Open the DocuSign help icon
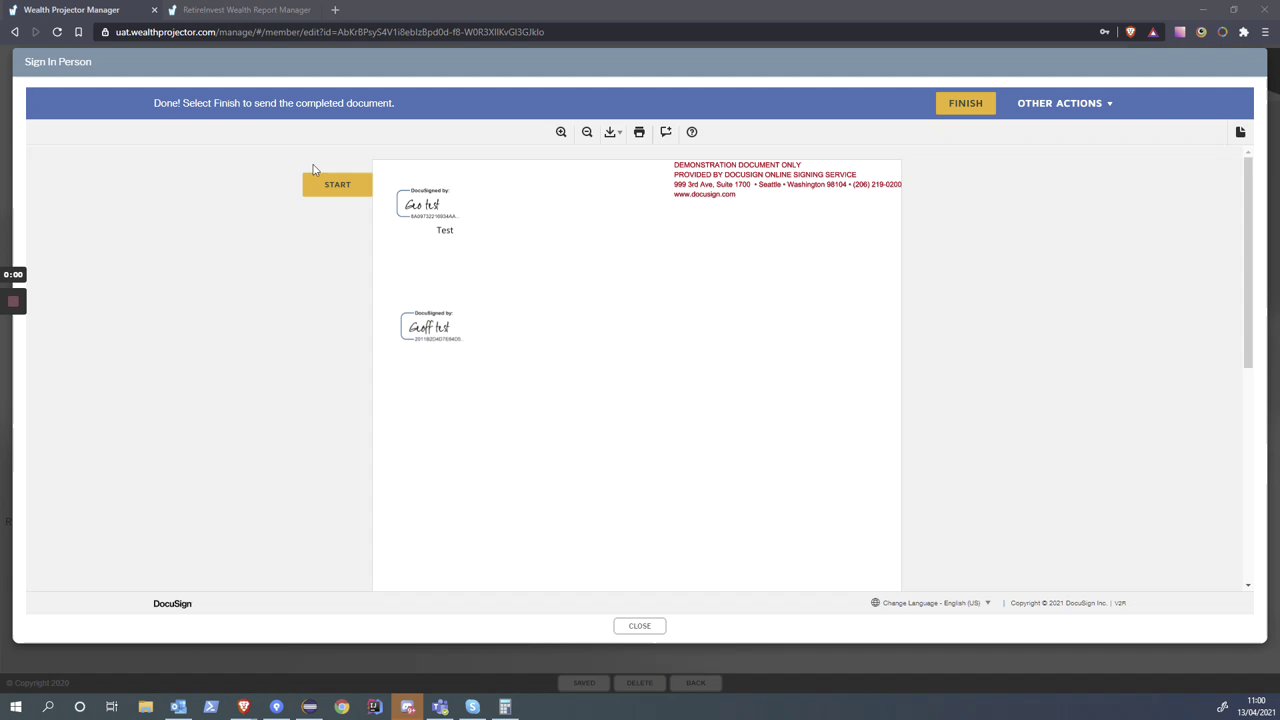The image size is (1280, 720). click(691, 132)
